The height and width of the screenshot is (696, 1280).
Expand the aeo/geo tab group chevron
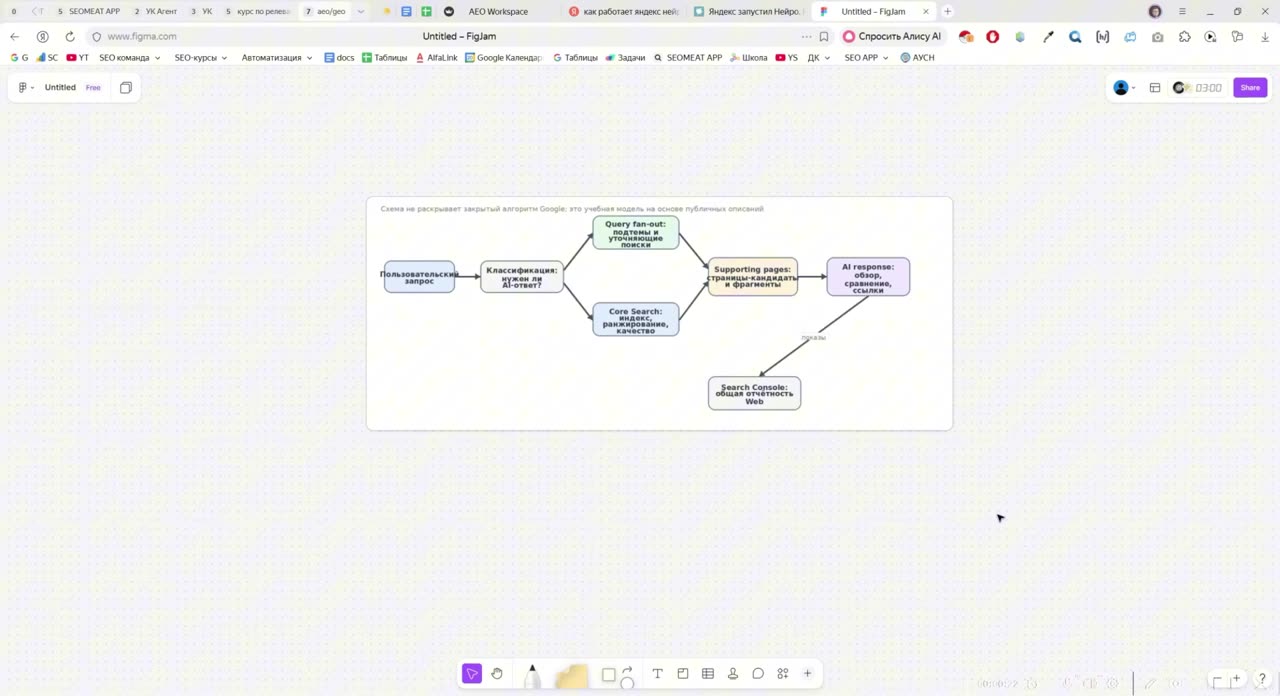point(360,12)
